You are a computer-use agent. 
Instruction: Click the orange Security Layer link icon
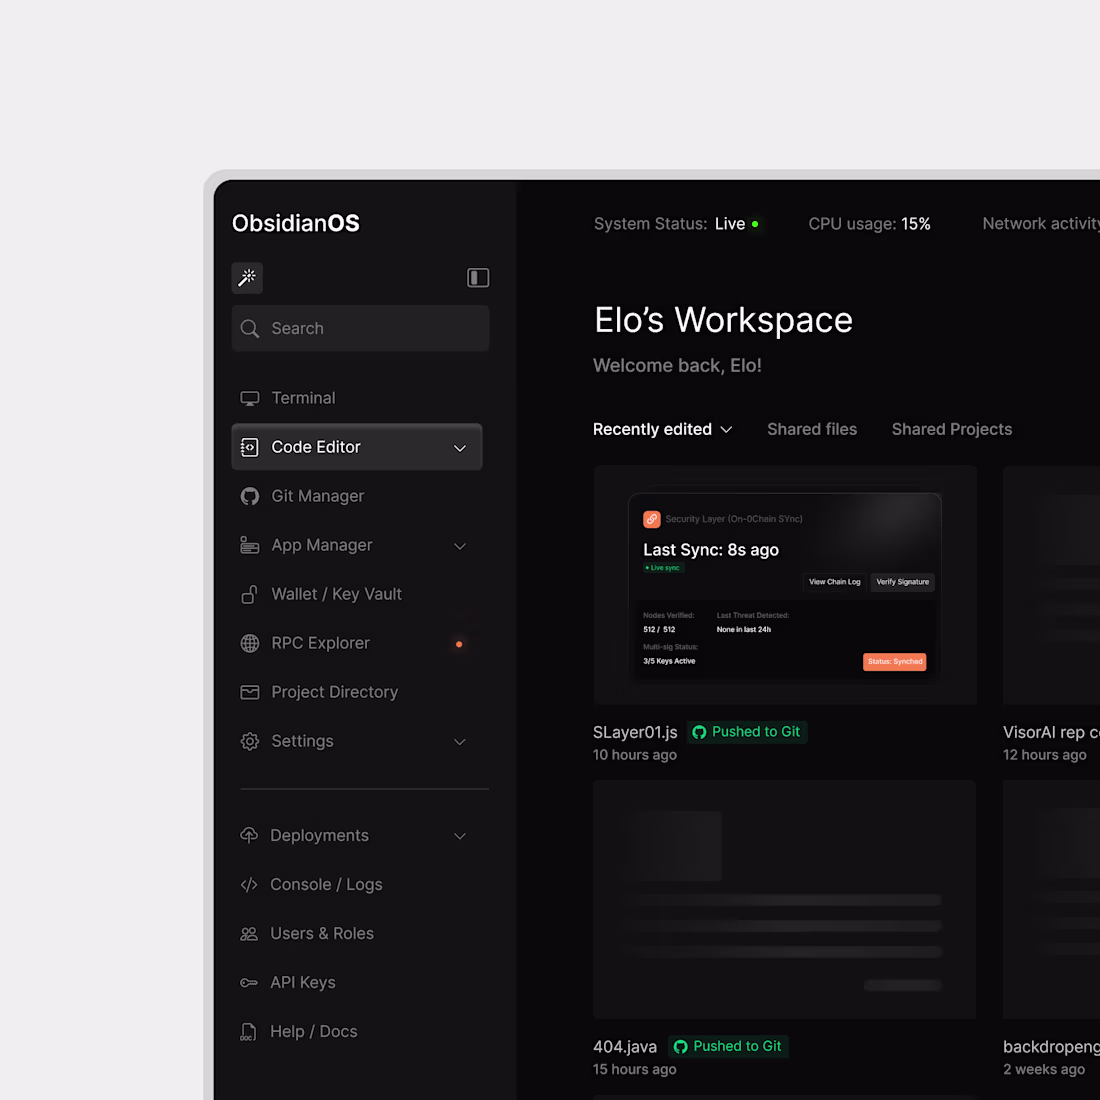click(652, 519)
